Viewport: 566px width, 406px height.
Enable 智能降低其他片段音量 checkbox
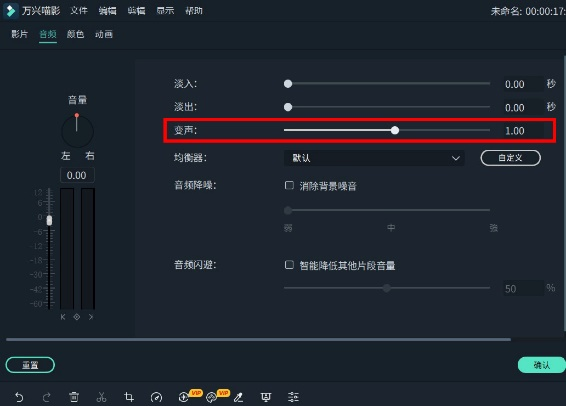click(x=289, y=265)
